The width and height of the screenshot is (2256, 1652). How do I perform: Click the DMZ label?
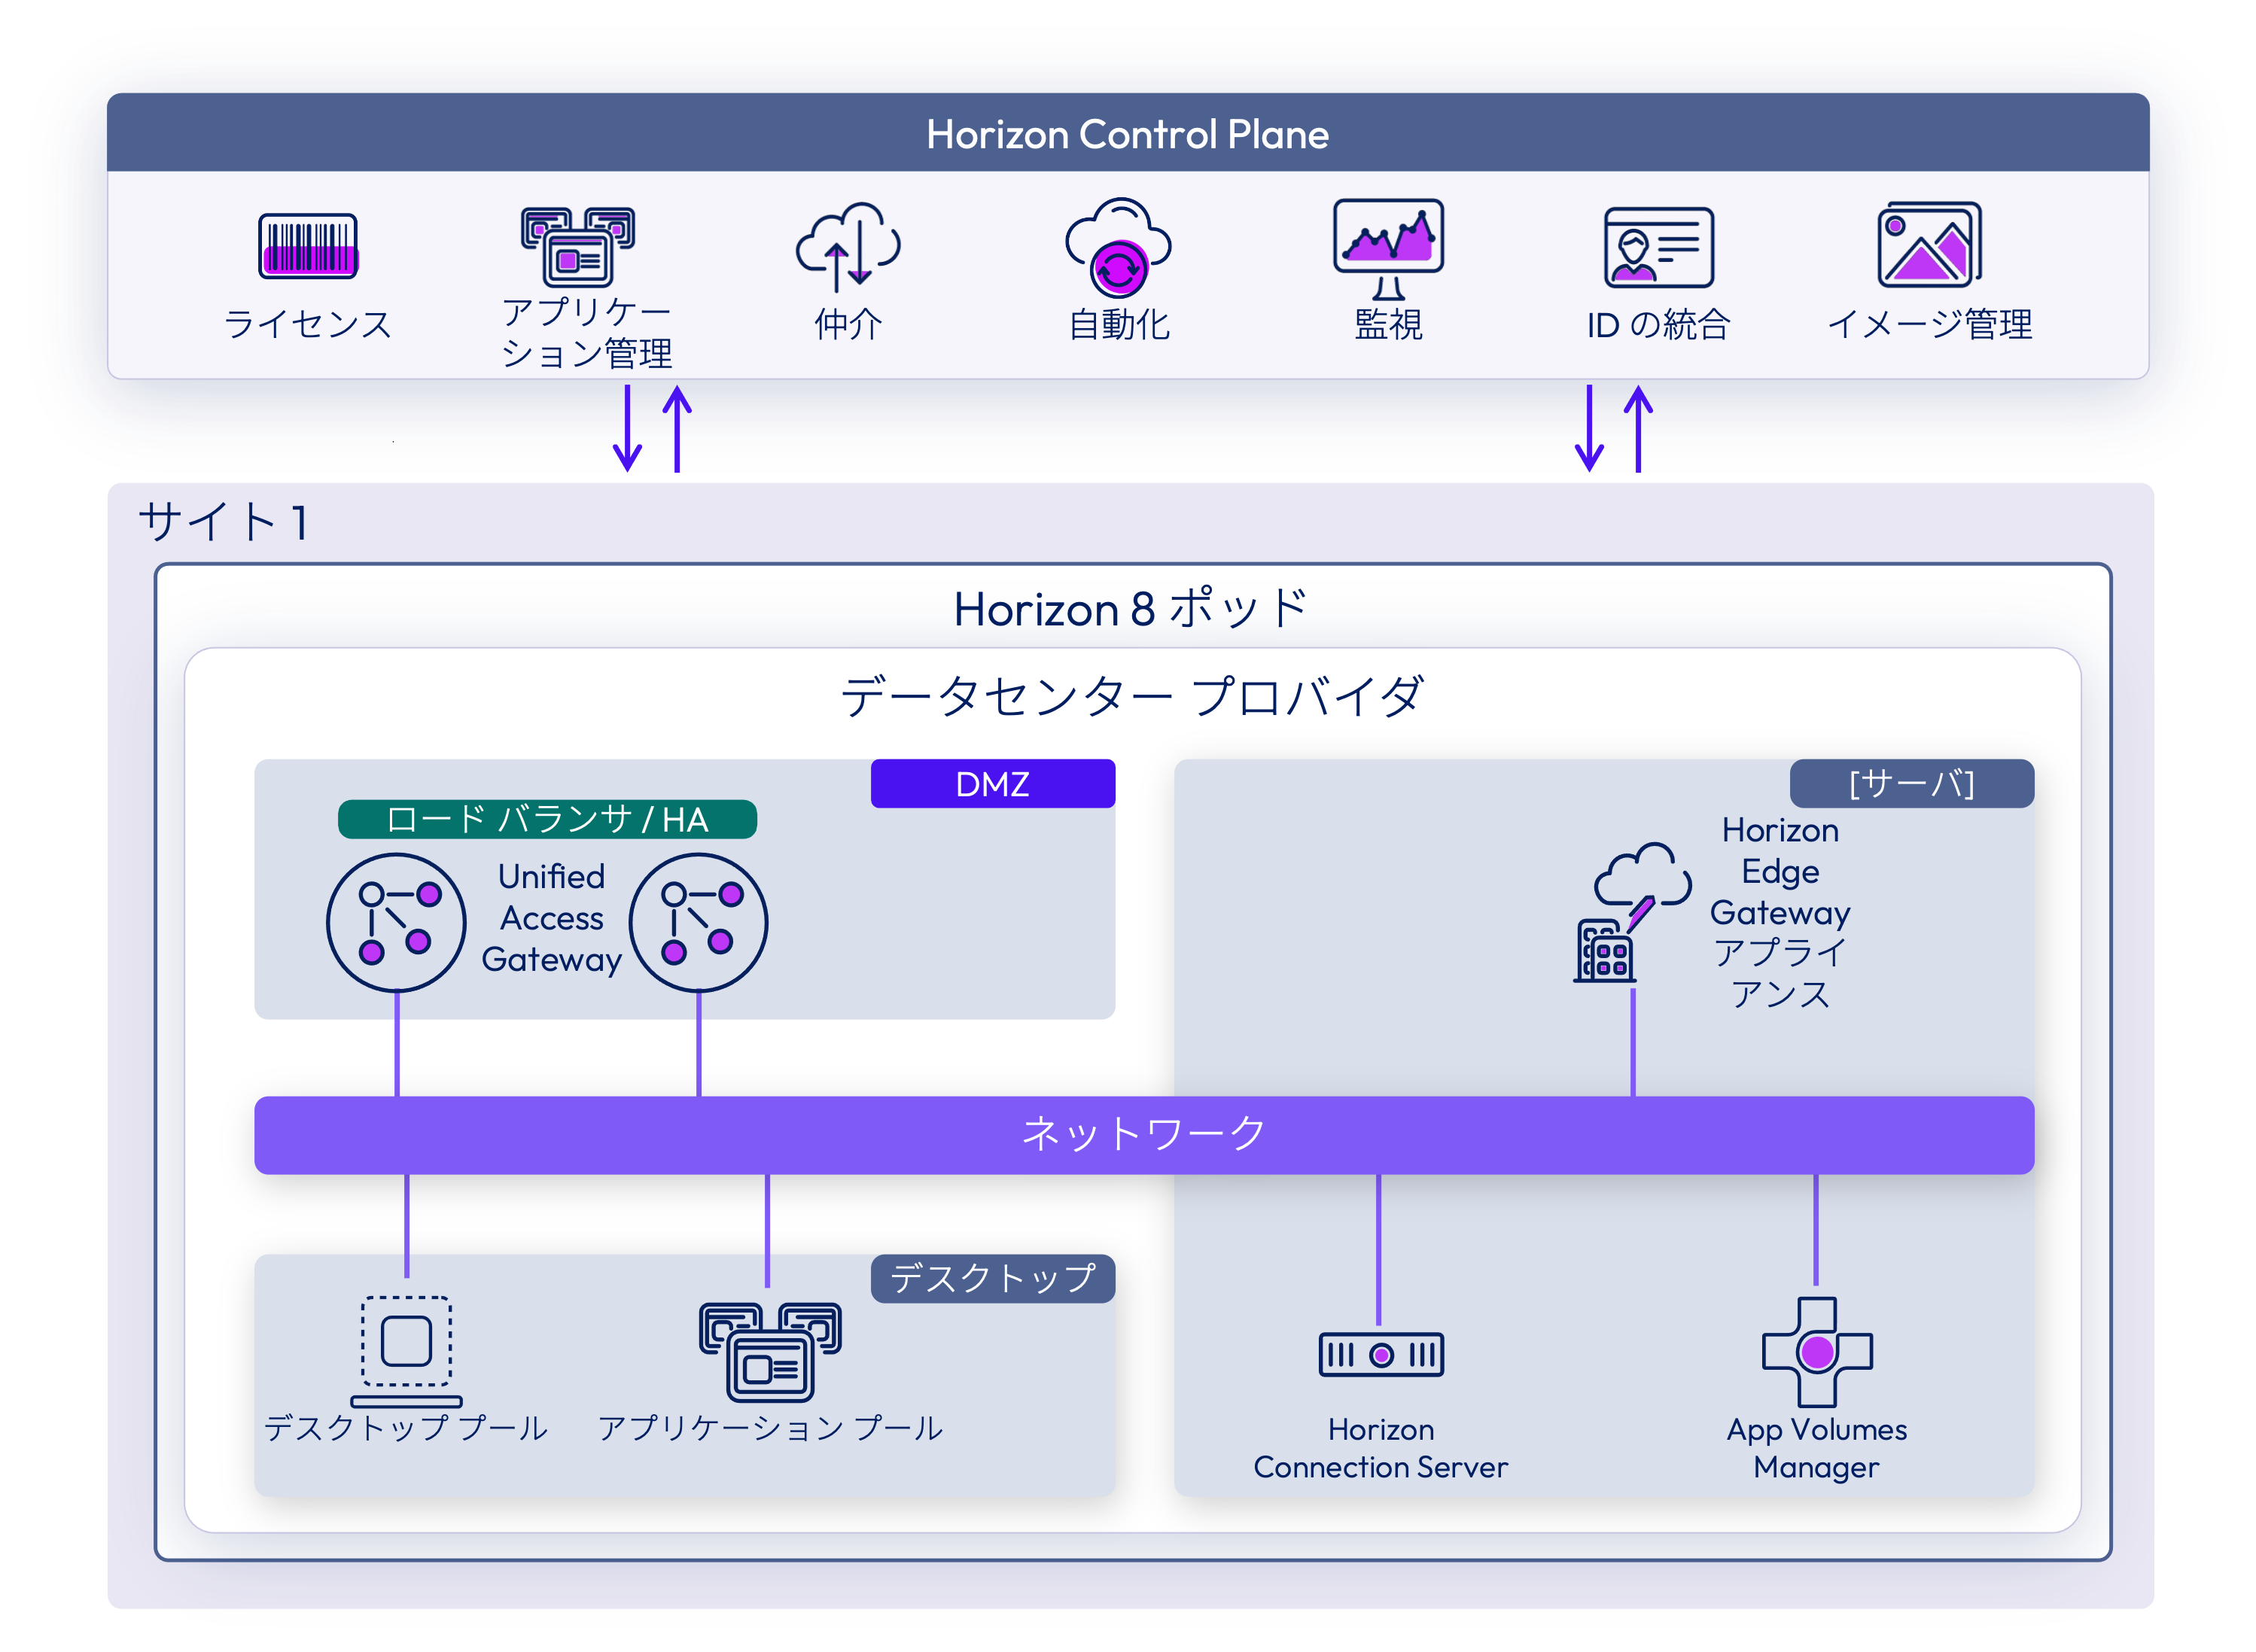click(992, 783)
